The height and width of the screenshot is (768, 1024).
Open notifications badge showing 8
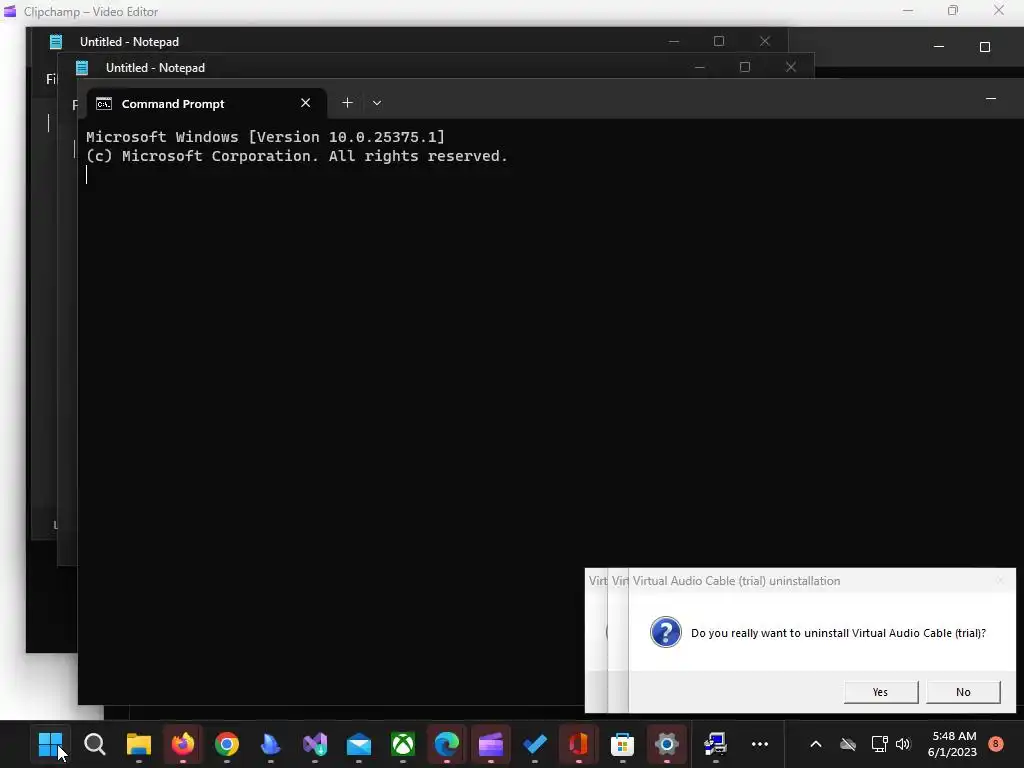(995, 743)
